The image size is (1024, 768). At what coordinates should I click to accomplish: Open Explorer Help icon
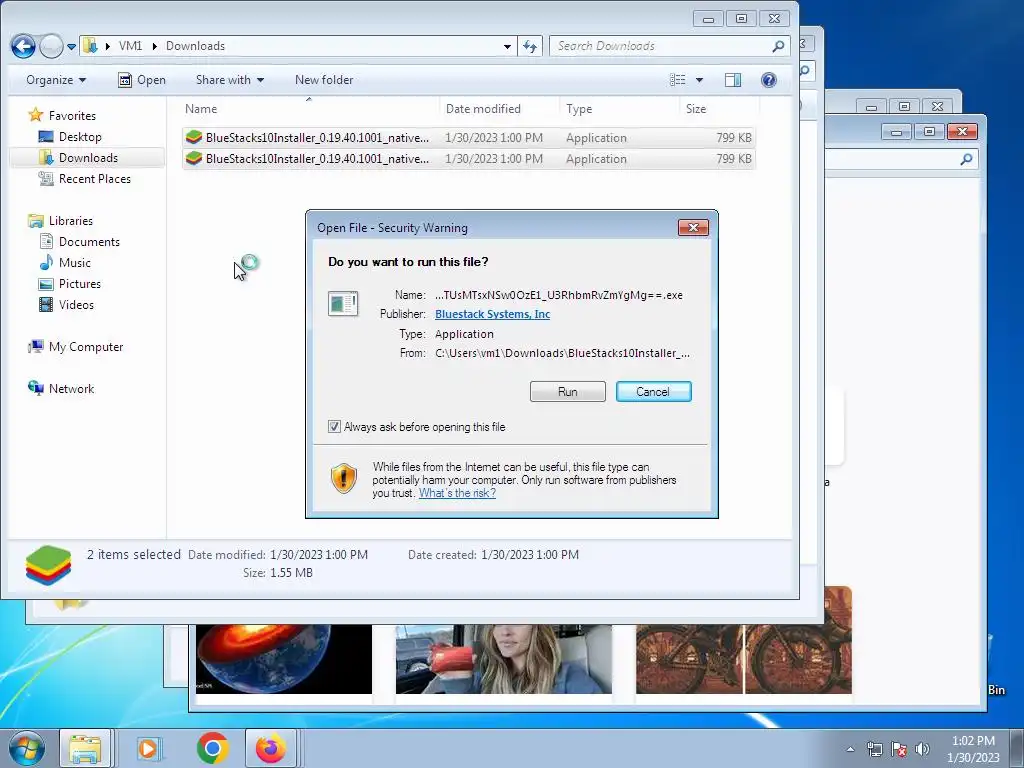click(769, 80)
